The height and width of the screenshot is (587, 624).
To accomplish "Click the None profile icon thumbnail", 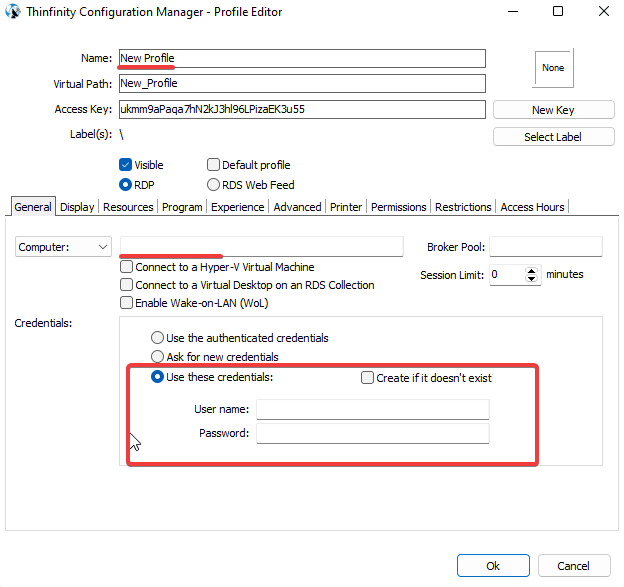I will click(553, 68).
